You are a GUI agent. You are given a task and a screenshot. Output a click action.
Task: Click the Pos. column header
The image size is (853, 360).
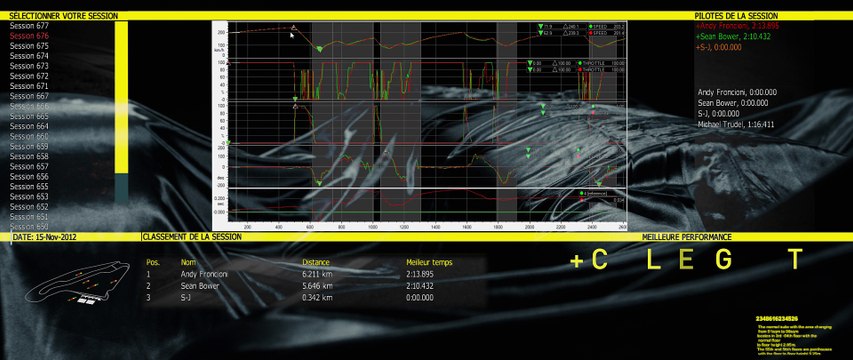pyautogui.click(x=152, y=263)
